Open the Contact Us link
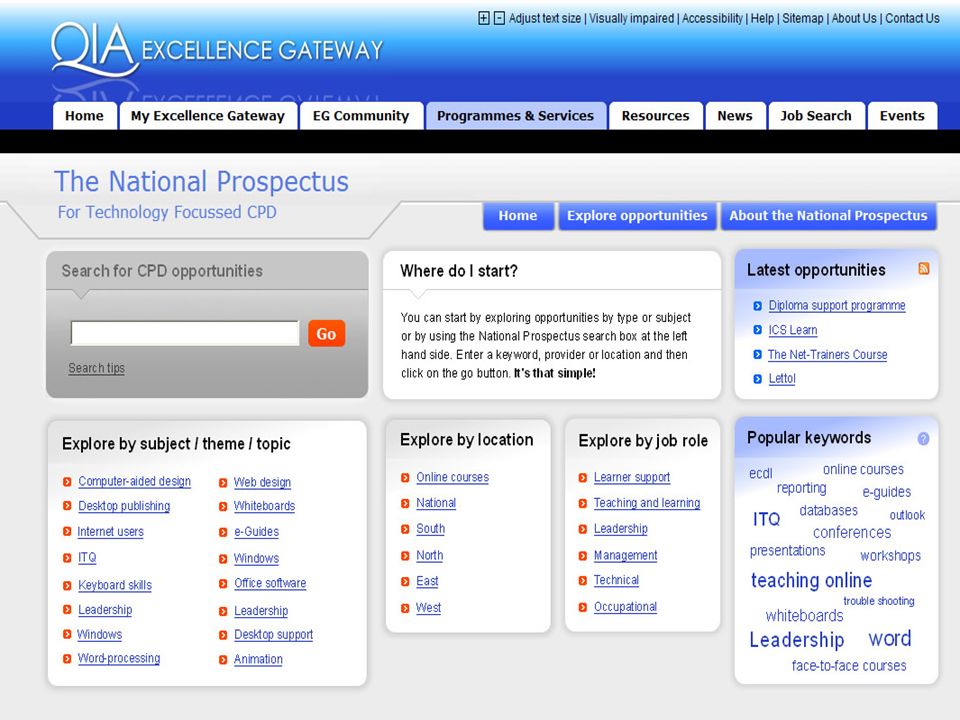Image resolution: width=960 pixels, height=720 pixels. (x=912, y=18)
